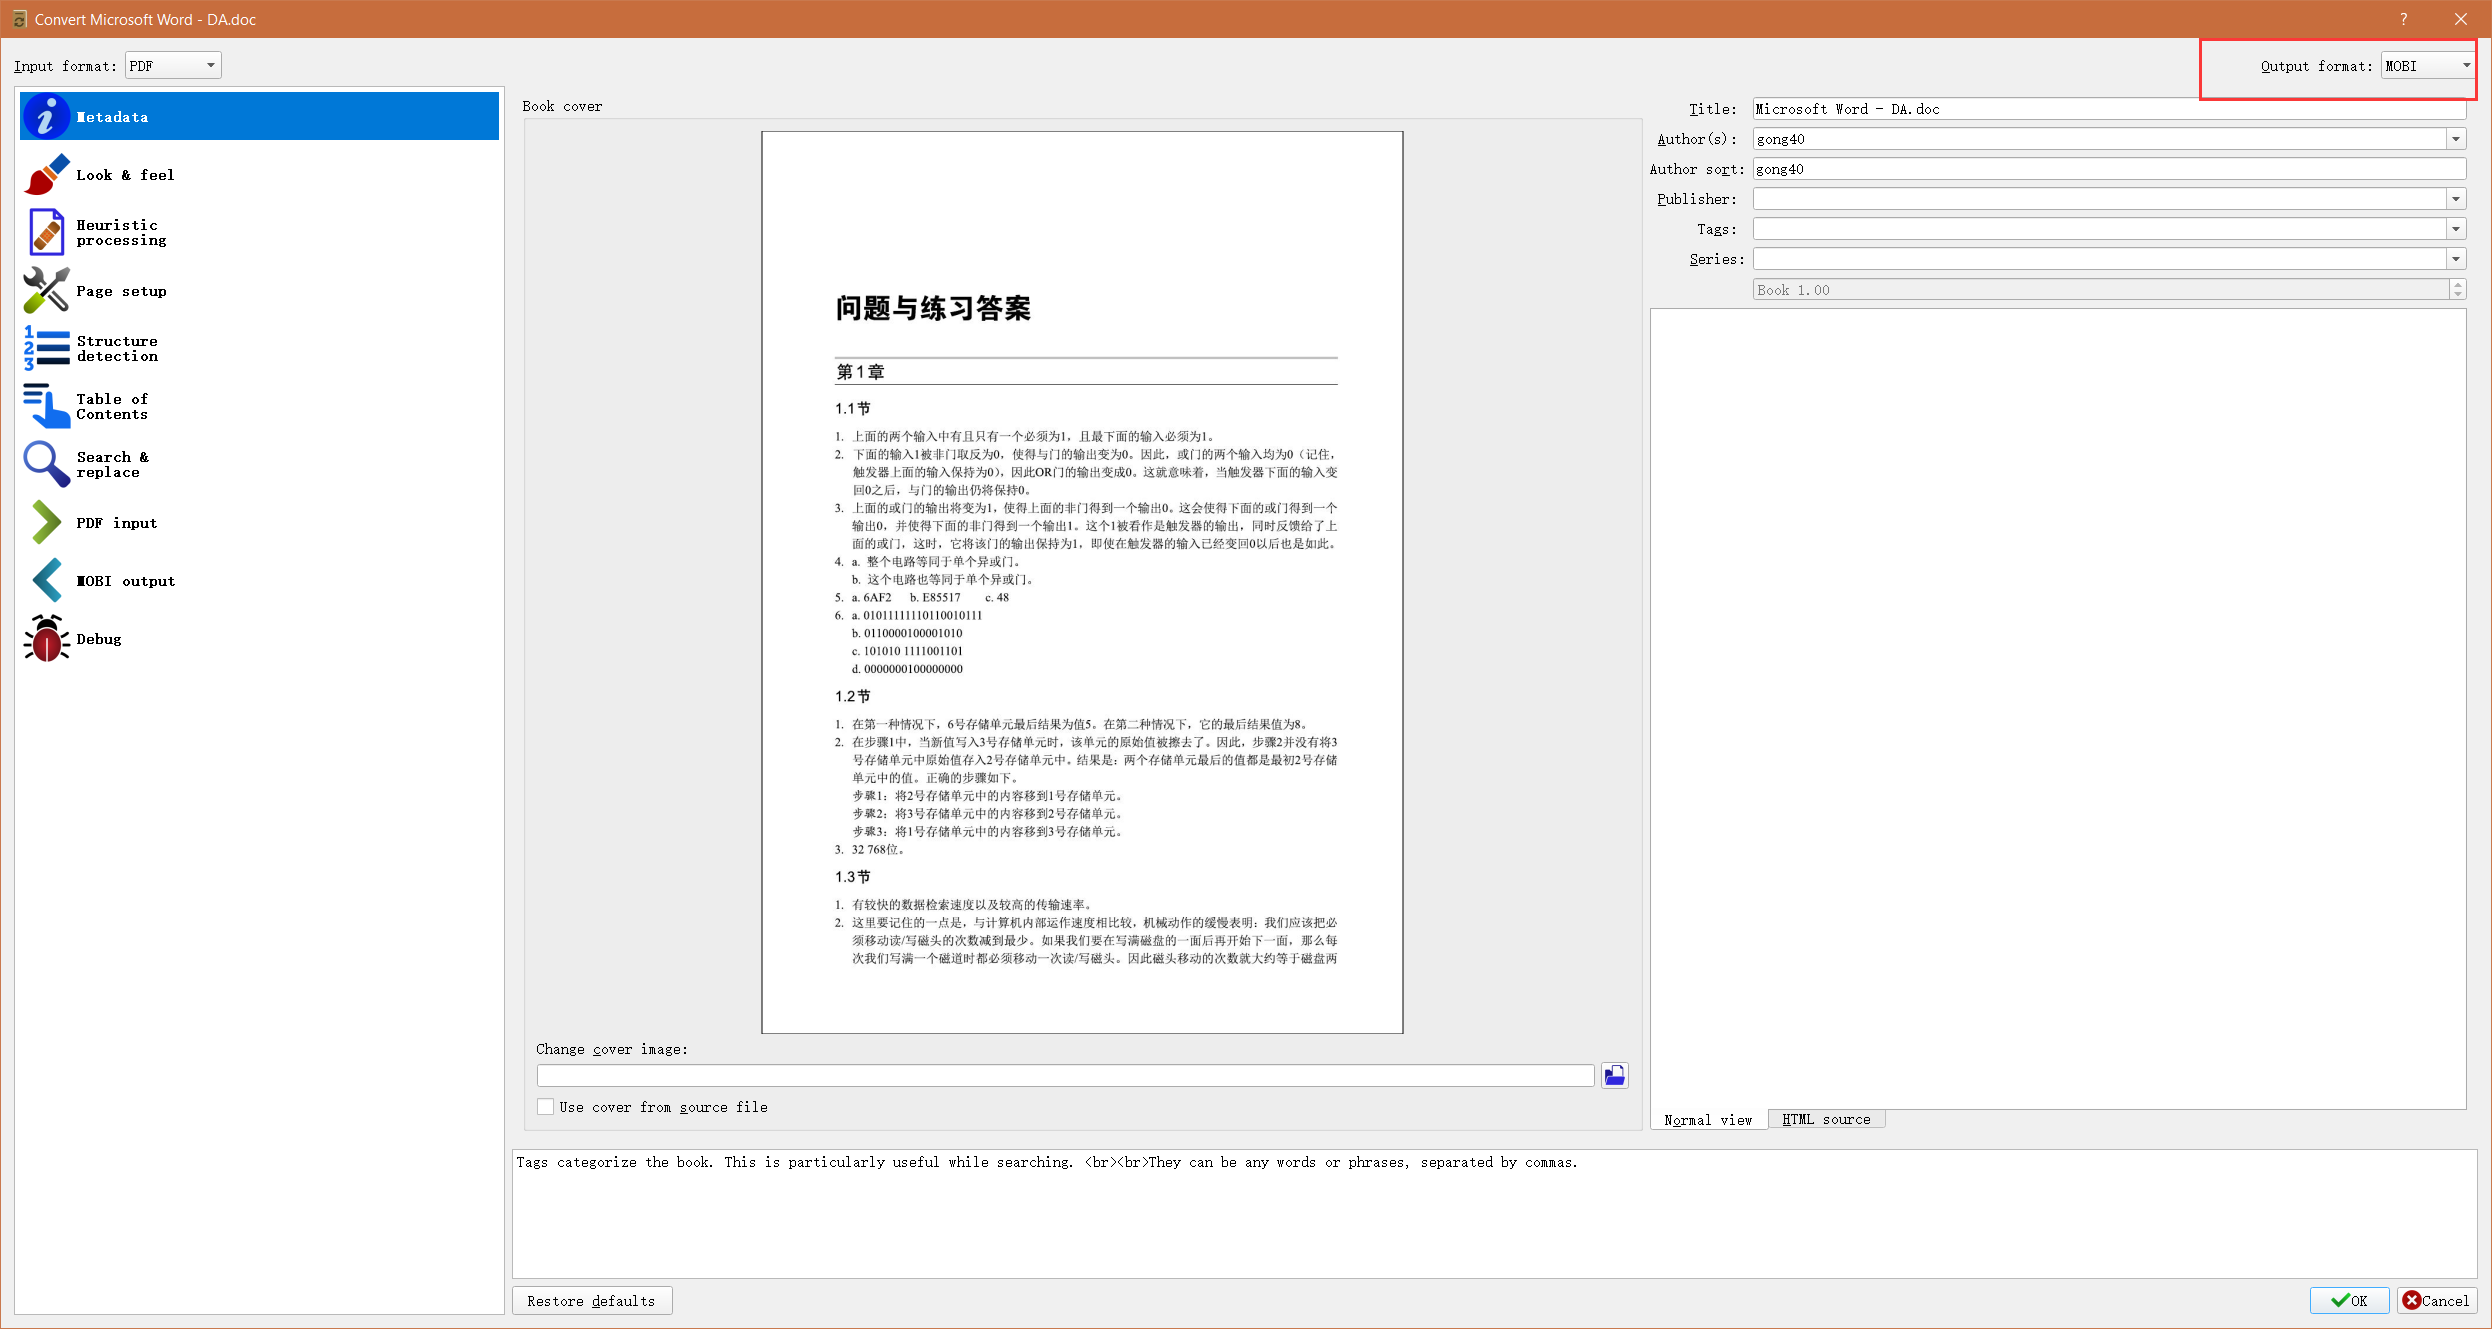This screenshot has height=1329, width=2492.
Task: Click the MOBI output panel
Action: click(124, 580)
